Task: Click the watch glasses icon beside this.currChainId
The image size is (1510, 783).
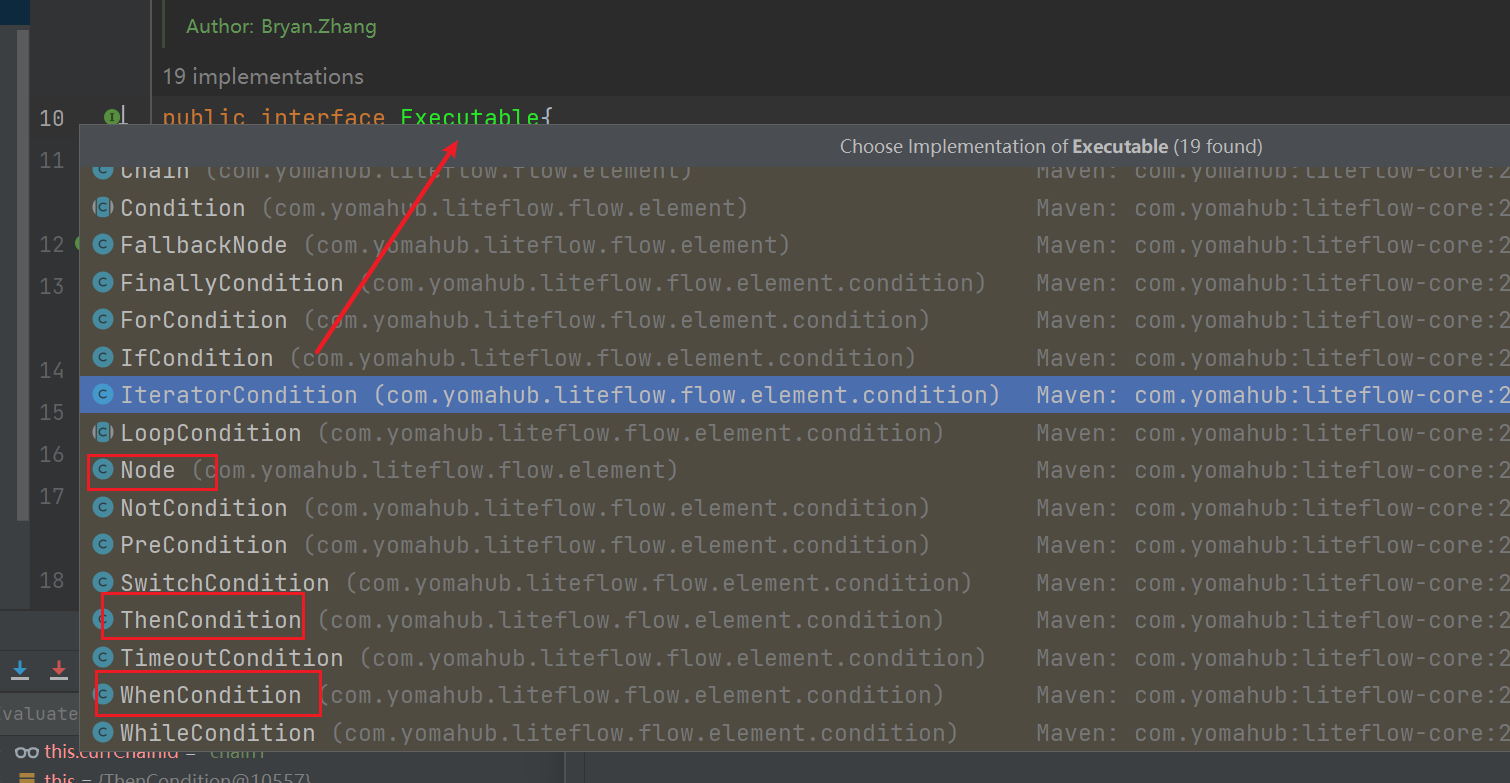Action: tap(28, 751)
